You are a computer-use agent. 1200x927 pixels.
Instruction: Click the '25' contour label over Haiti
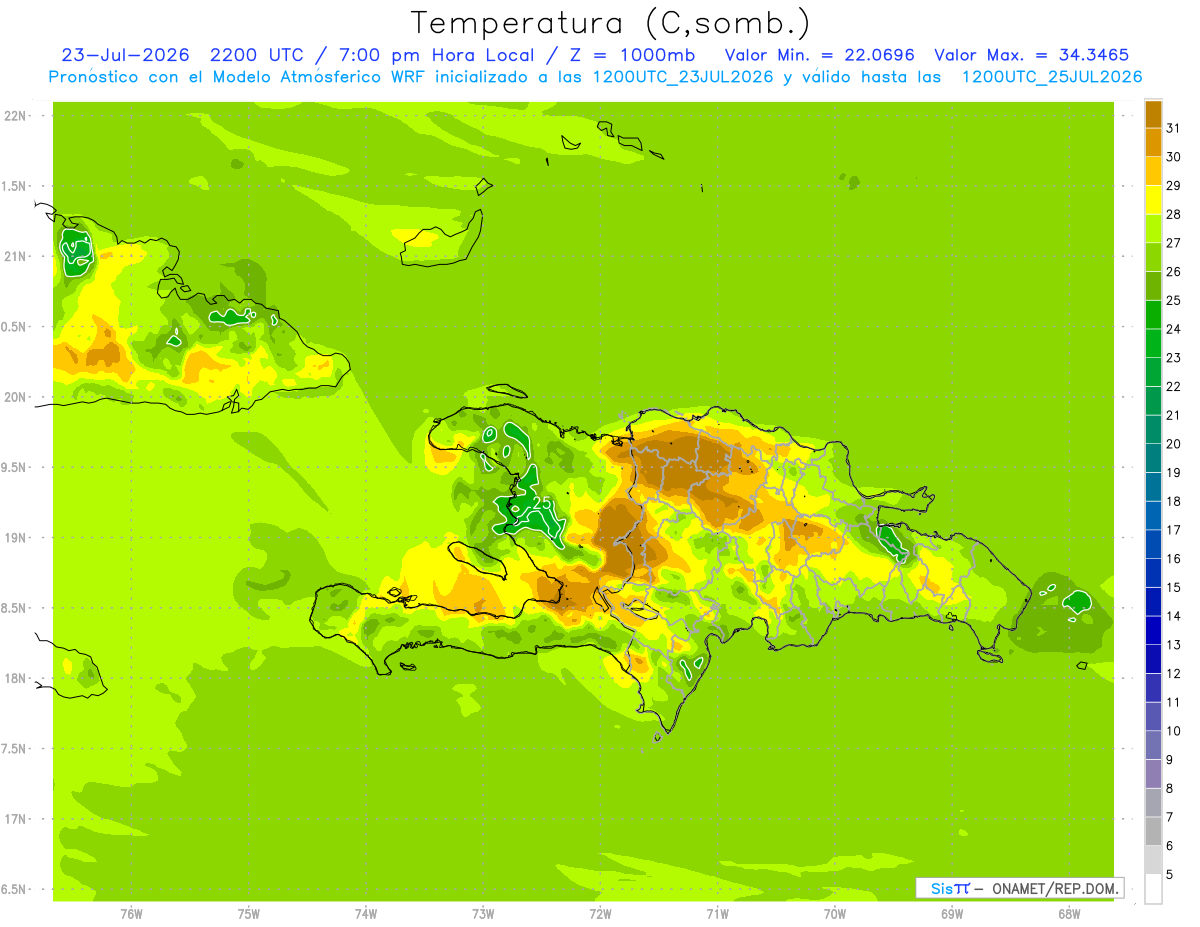pos(543,502)
